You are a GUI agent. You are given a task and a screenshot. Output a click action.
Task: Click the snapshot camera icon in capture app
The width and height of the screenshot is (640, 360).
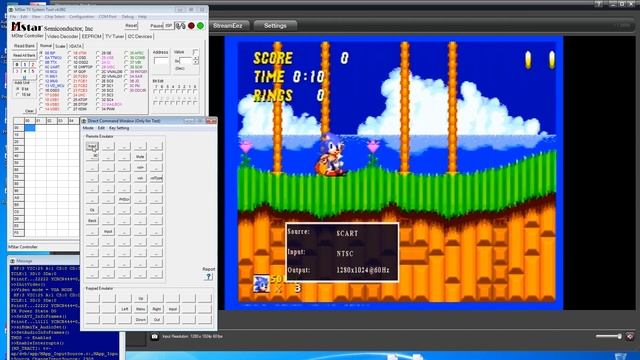click(x=155, y=336)
